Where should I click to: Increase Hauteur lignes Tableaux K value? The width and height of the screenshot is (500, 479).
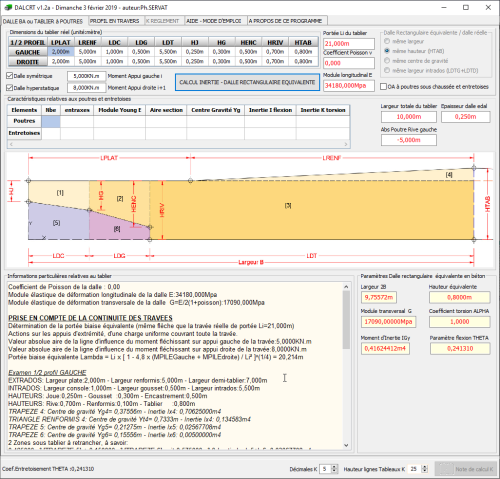[425, 467]
